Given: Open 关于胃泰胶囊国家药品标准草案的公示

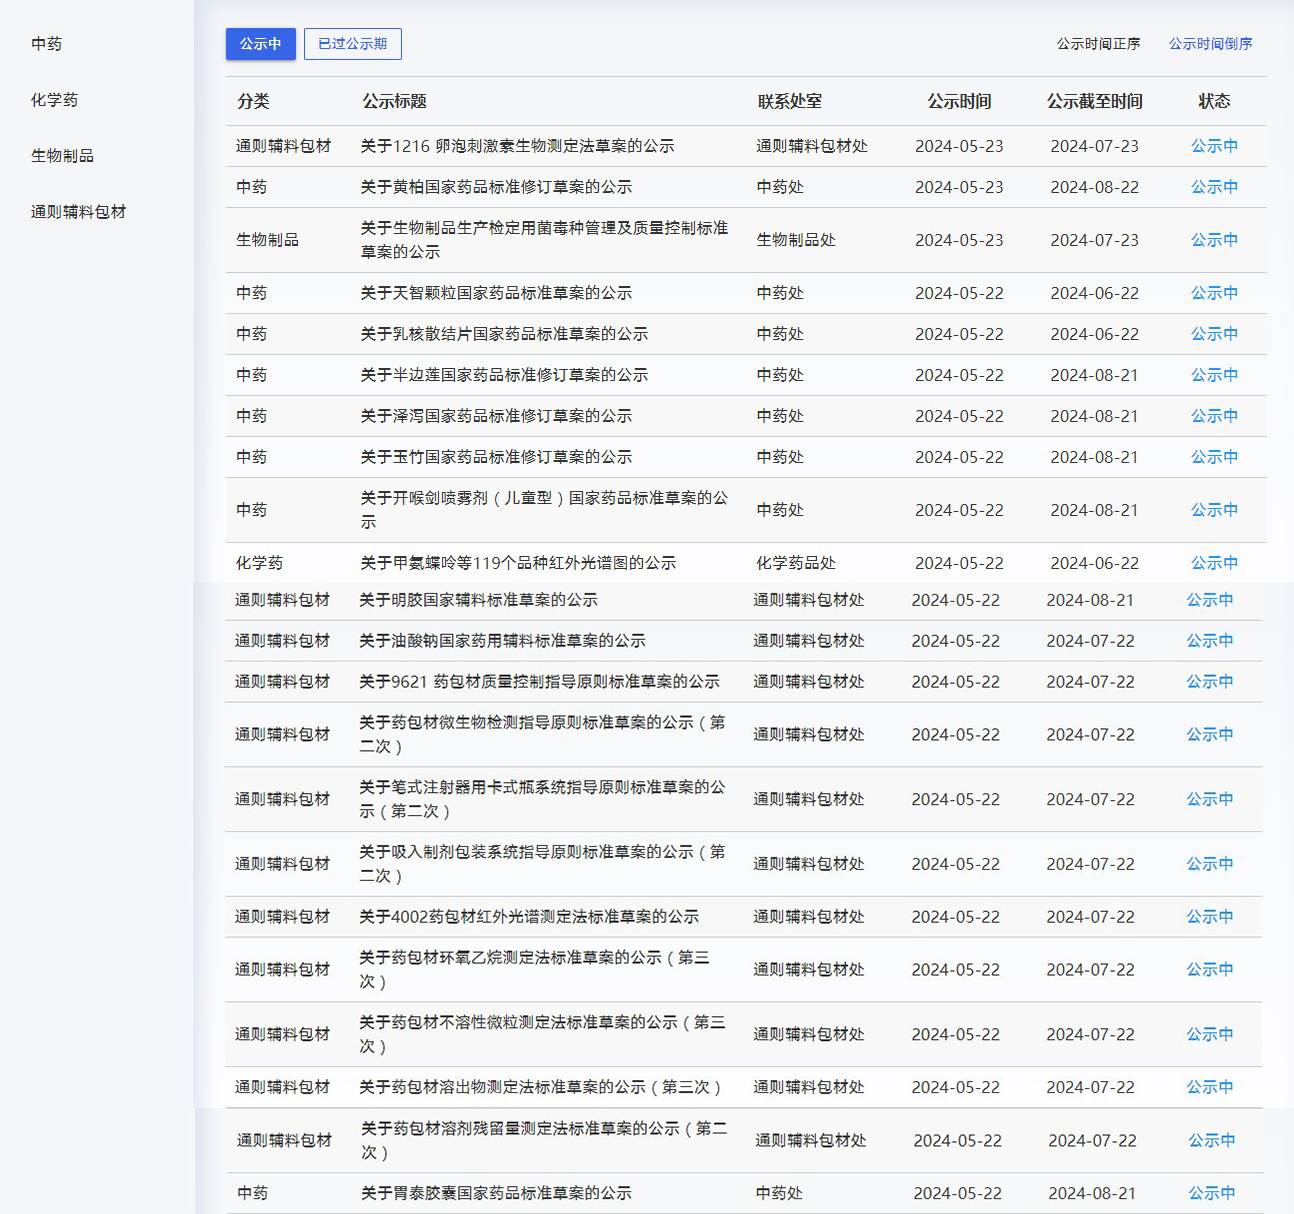Looking at the screenshot, I should [x=496, y=1193].
